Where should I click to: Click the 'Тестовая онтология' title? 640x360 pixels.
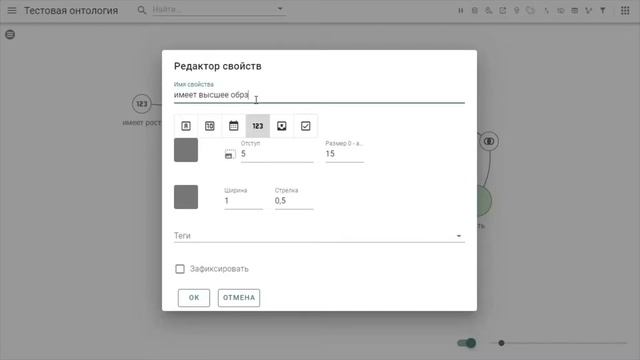coord(71,11)
